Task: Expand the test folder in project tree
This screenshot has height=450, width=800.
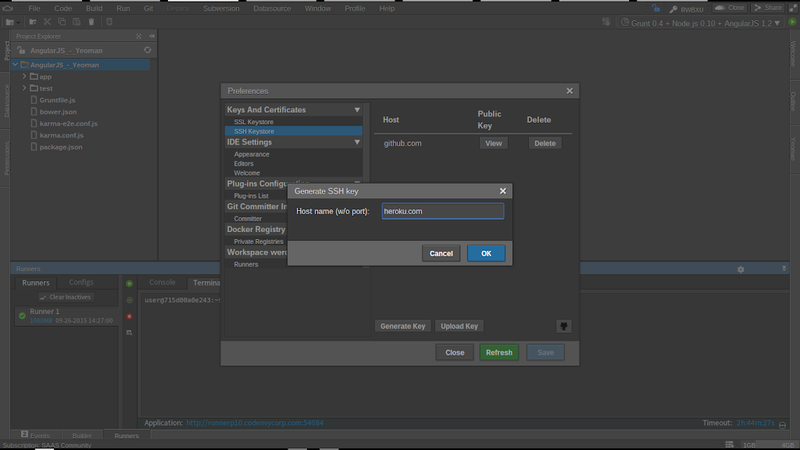Action: (x=24, y=89)
